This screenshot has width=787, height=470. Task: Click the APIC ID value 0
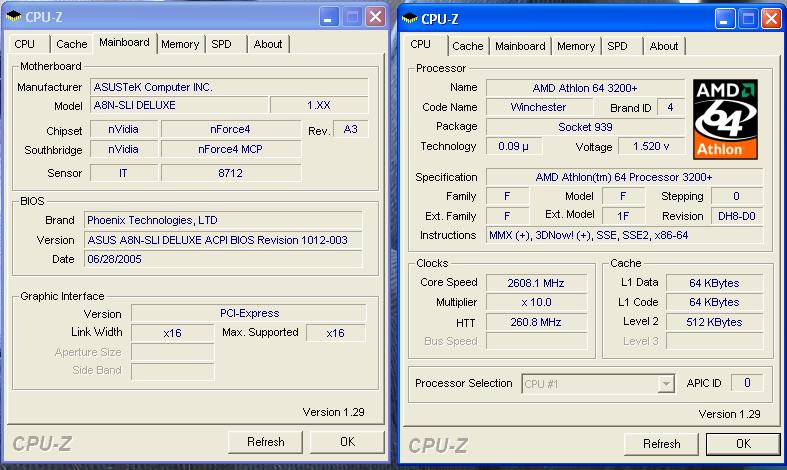[747, 383]
